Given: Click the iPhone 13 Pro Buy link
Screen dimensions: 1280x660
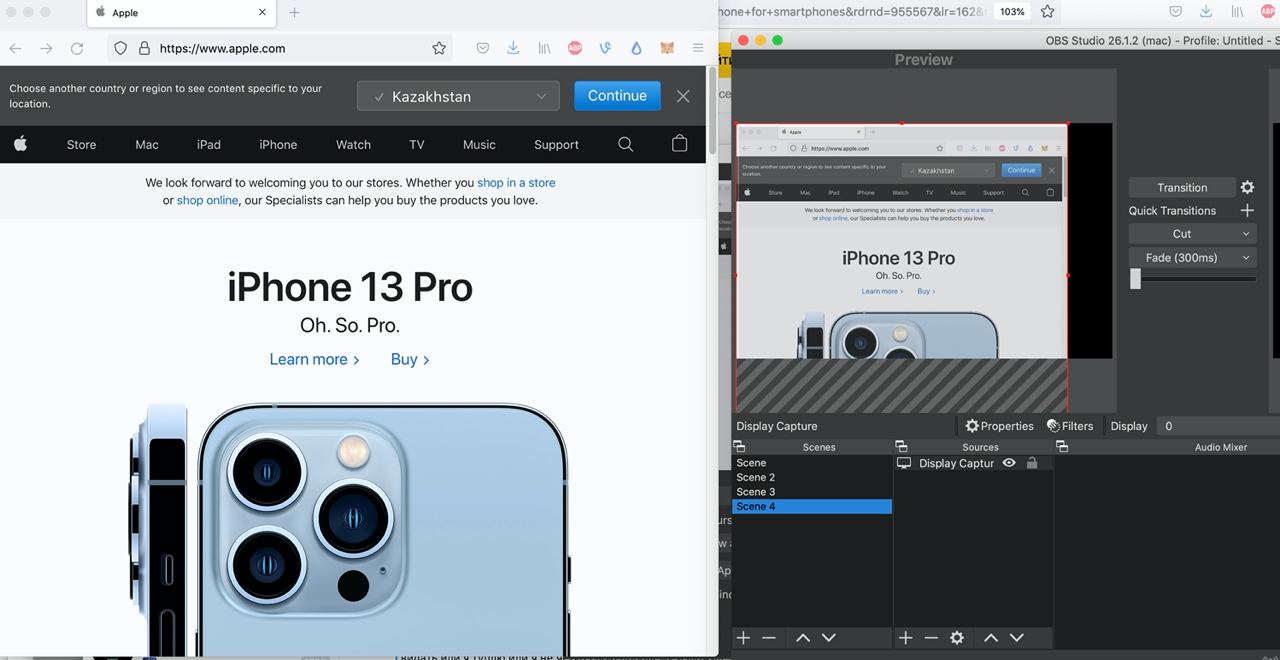Looking at the screenshot, I should pos(410,359).
